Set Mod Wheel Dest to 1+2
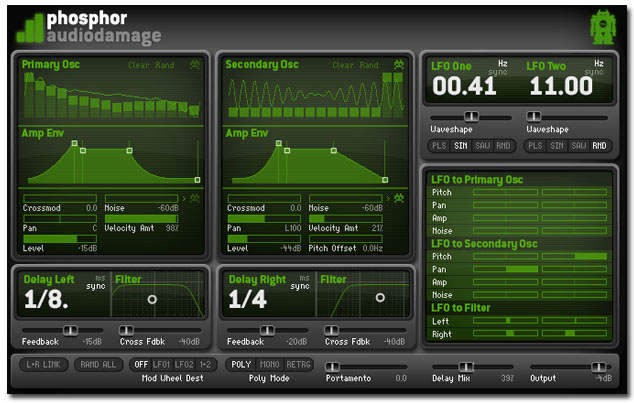634x403 pixels. [x=205, y=365]
